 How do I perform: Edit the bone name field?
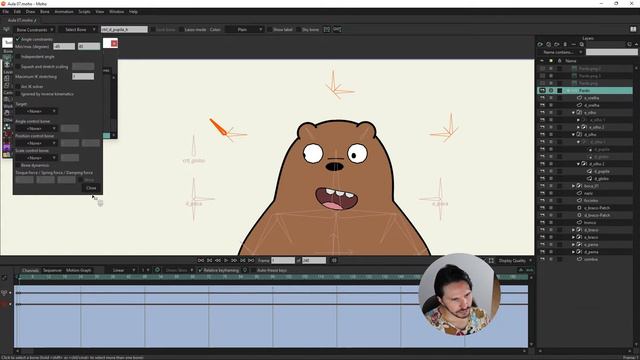(x=124, y=29)
